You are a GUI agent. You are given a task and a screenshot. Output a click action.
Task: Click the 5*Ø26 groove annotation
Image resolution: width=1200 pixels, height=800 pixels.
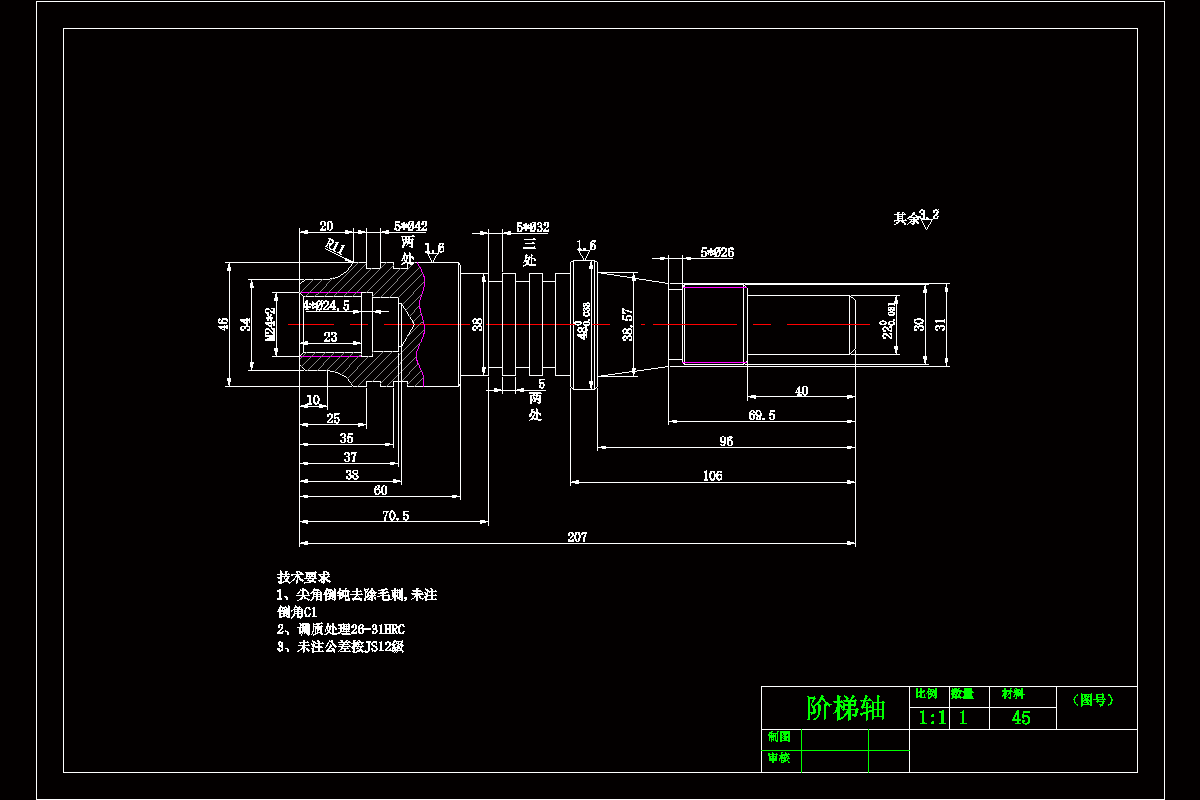(717, 253)
